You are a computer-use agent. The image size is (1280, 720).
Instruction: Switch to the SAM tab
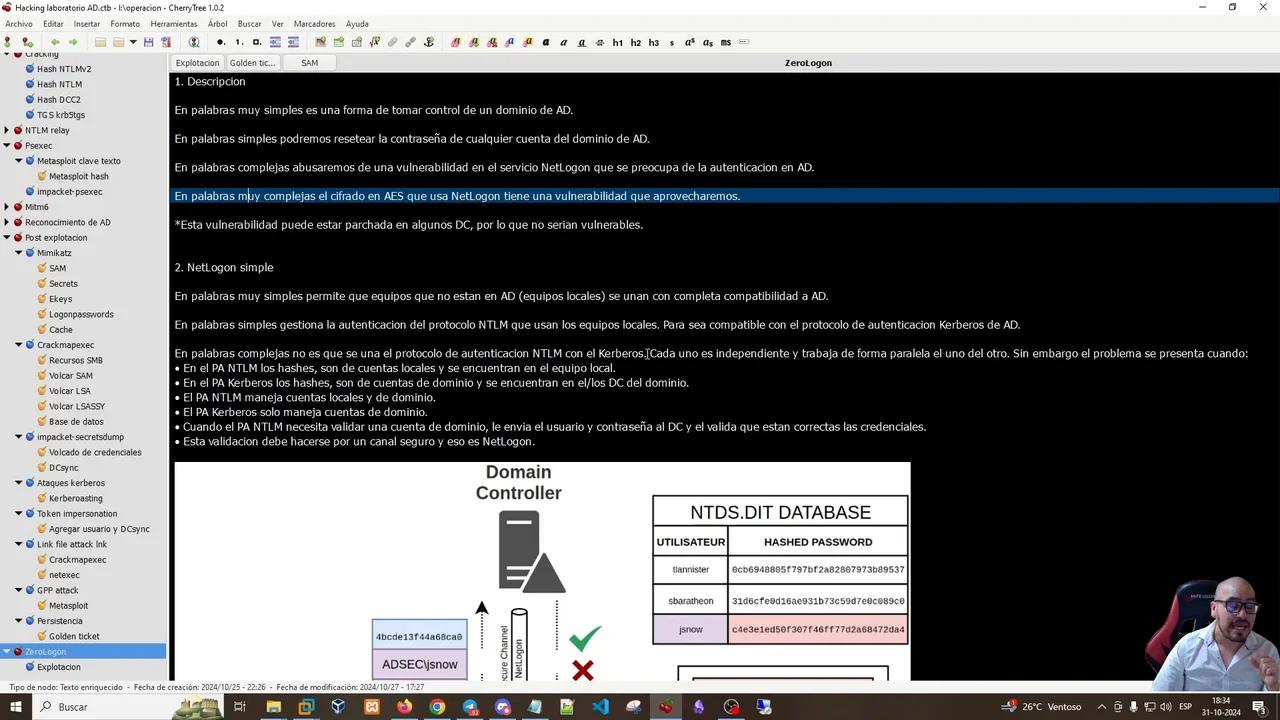(x=309, y=62)
